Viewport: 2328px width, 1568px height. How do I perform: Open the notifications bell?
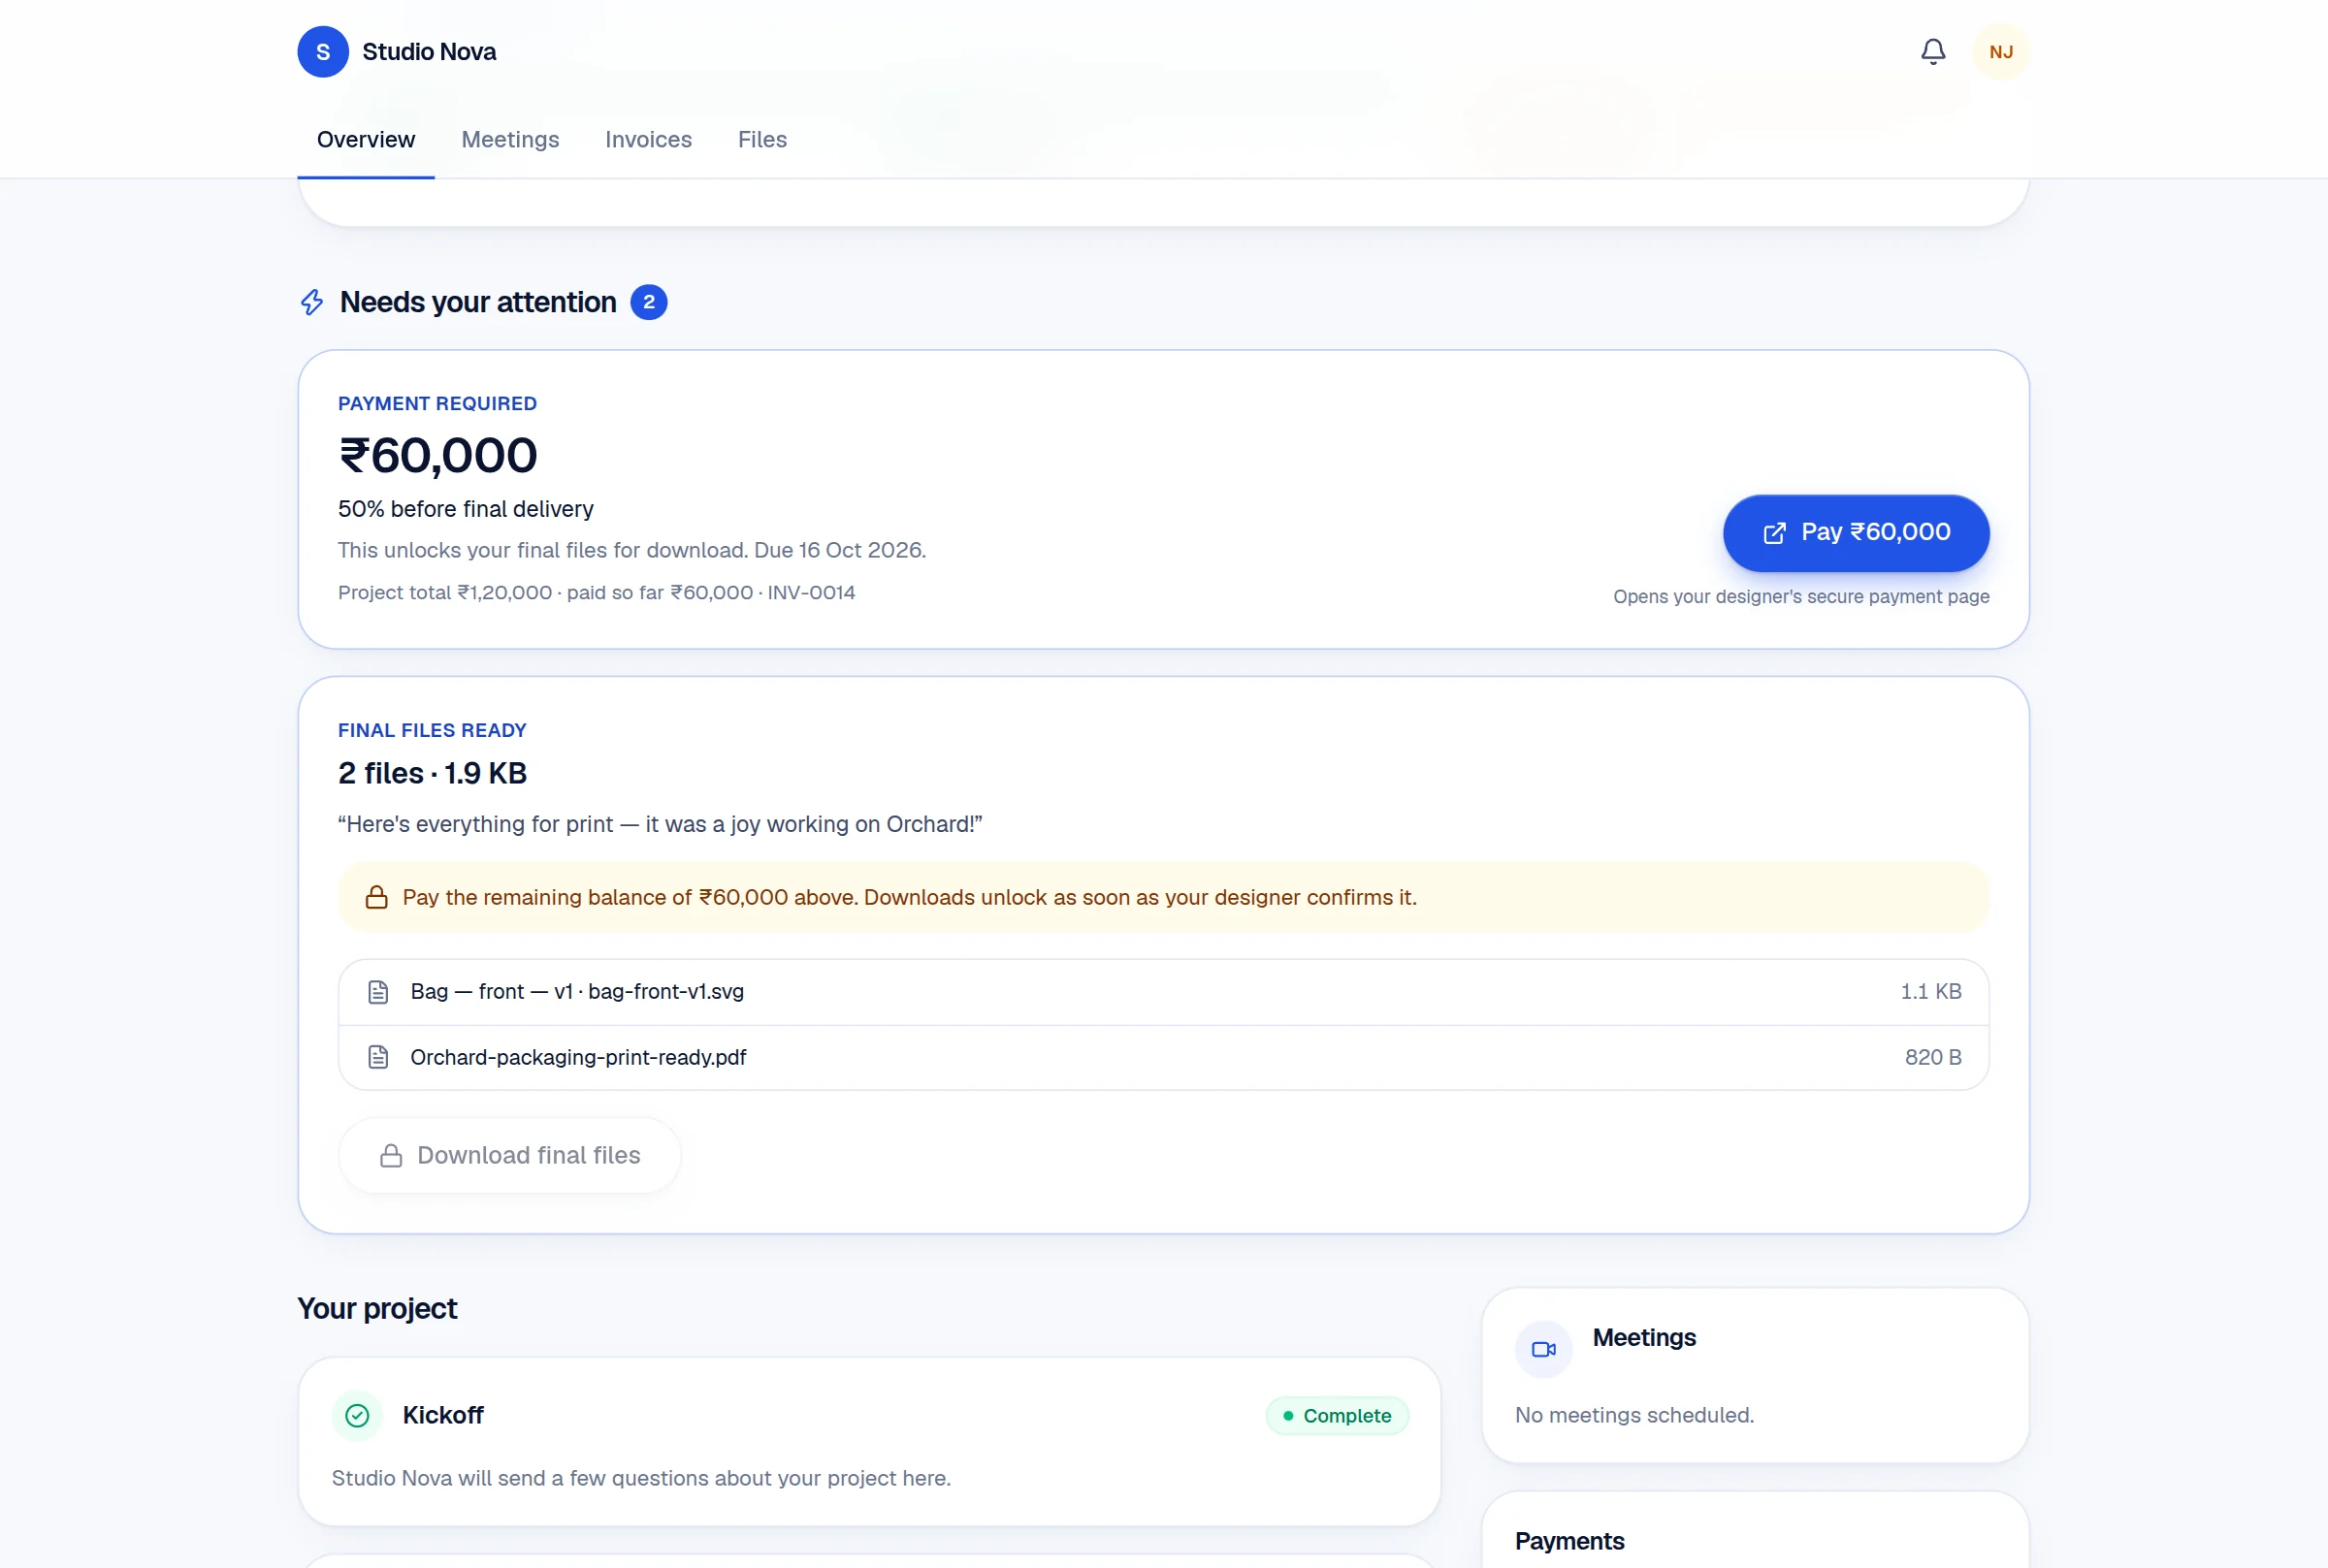[1933, 52]
